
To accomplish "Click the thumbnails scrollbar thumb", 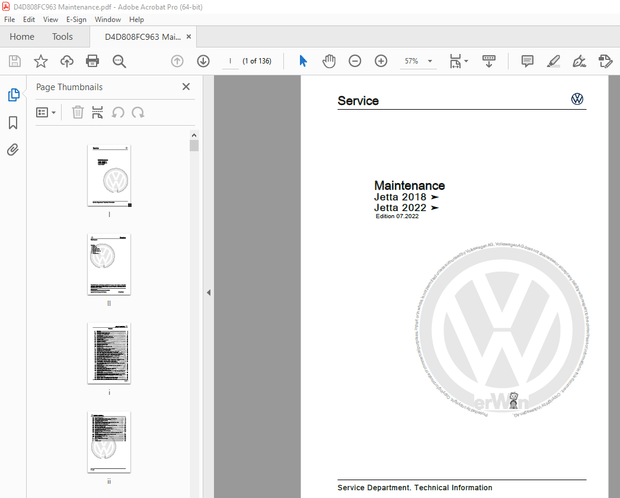I will click(x=194, y=146).
